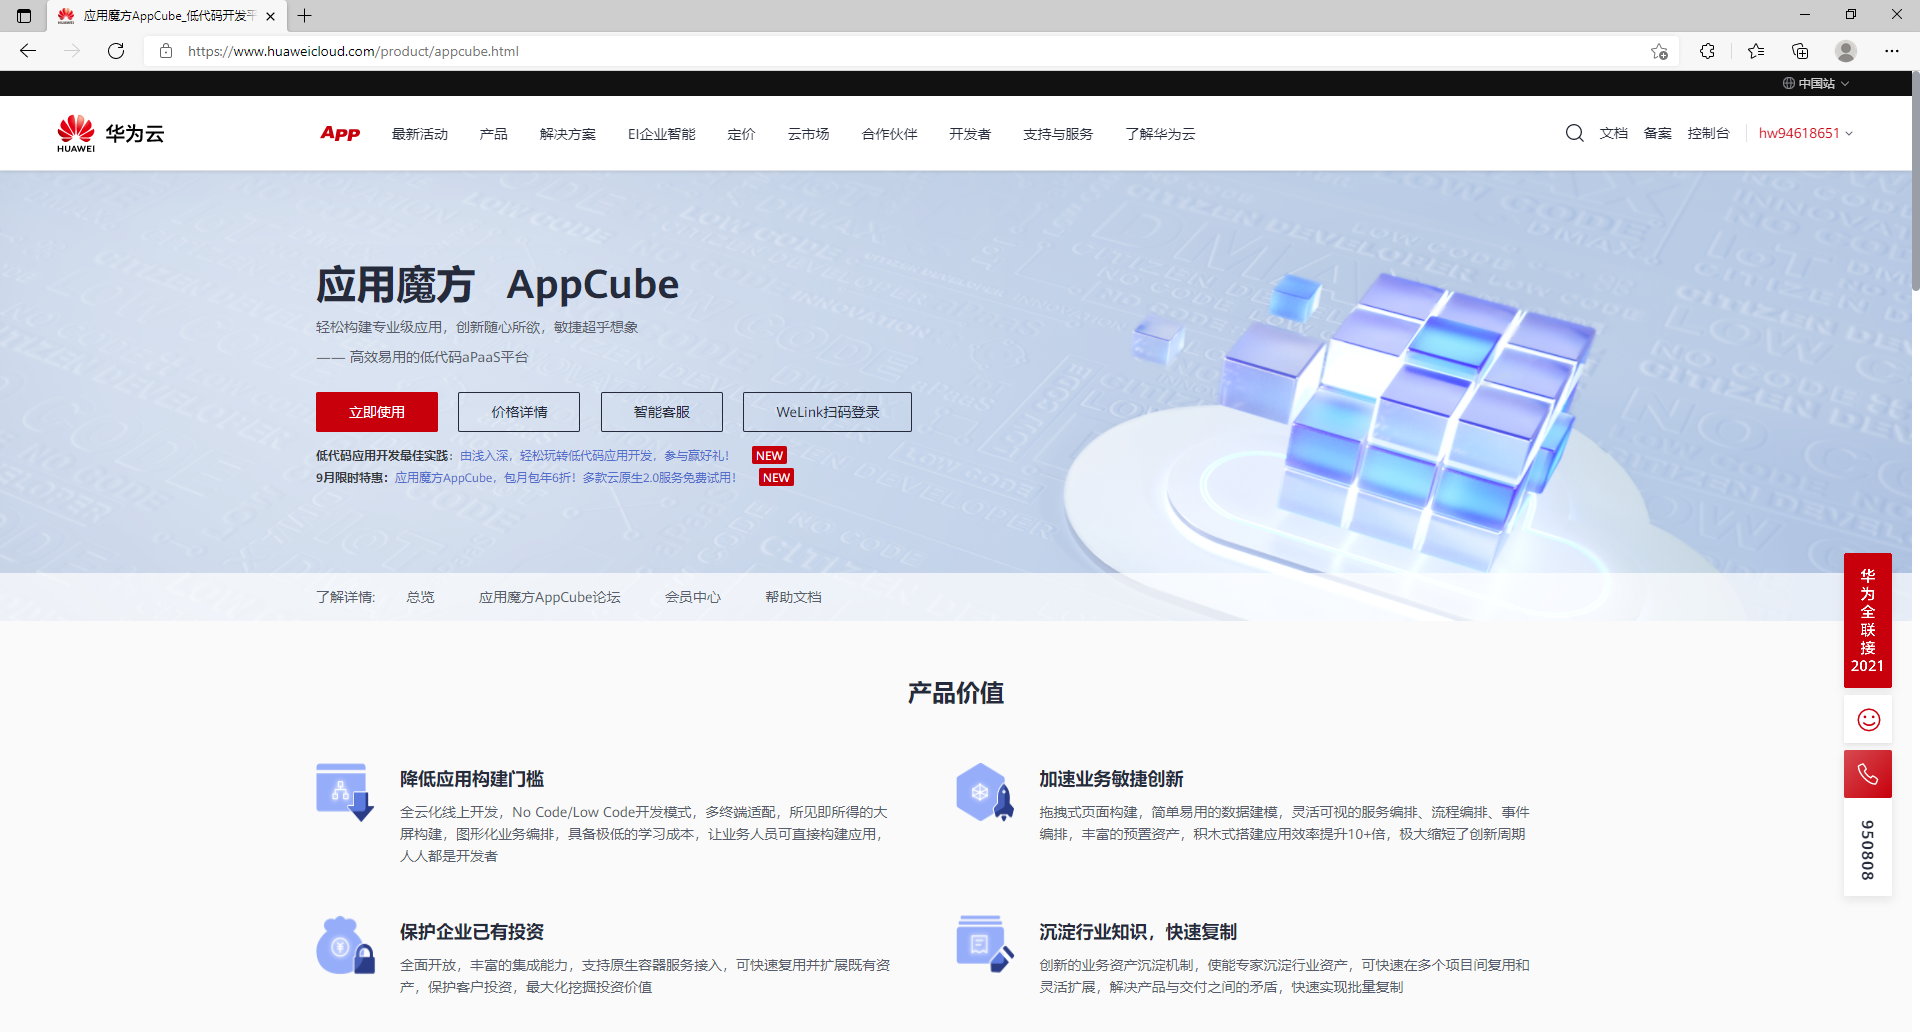Open the 了解华为云 navigation menu
Image resolution: width=1920 pixels, height=1032 pixels.
[x=1160, y=134]
